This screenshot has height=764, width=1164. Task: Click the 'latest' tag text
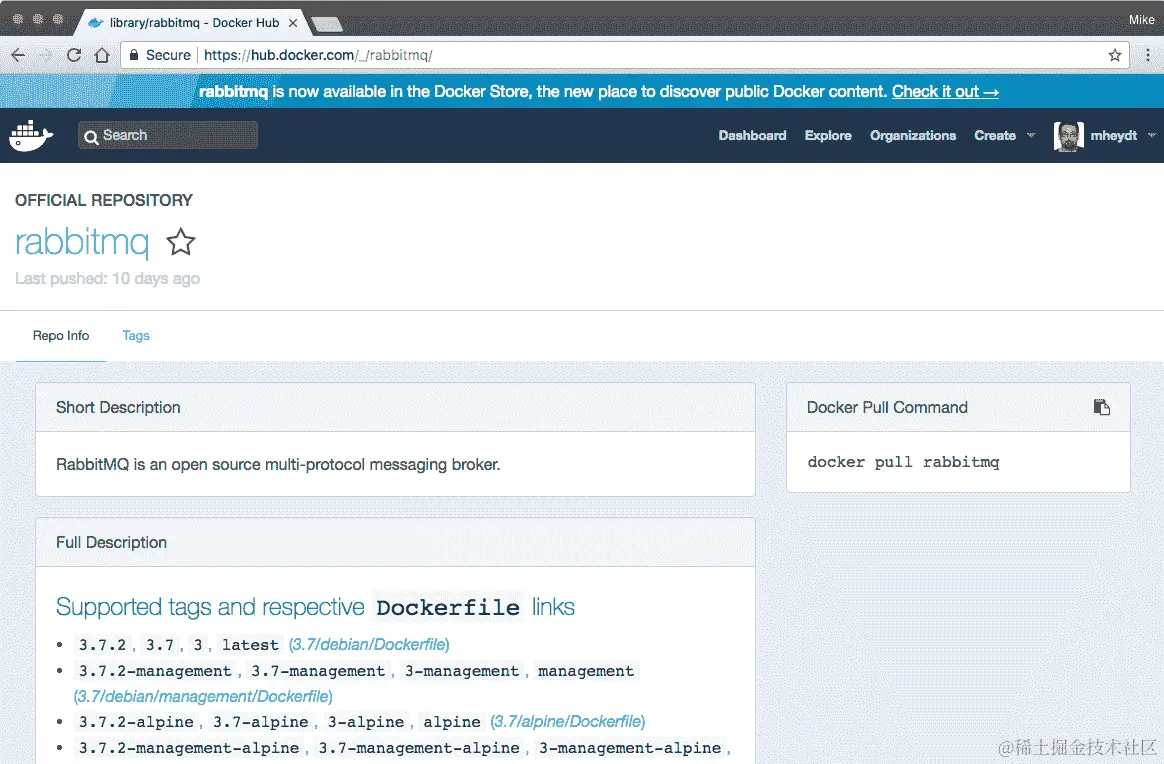(x=250, y=645)
